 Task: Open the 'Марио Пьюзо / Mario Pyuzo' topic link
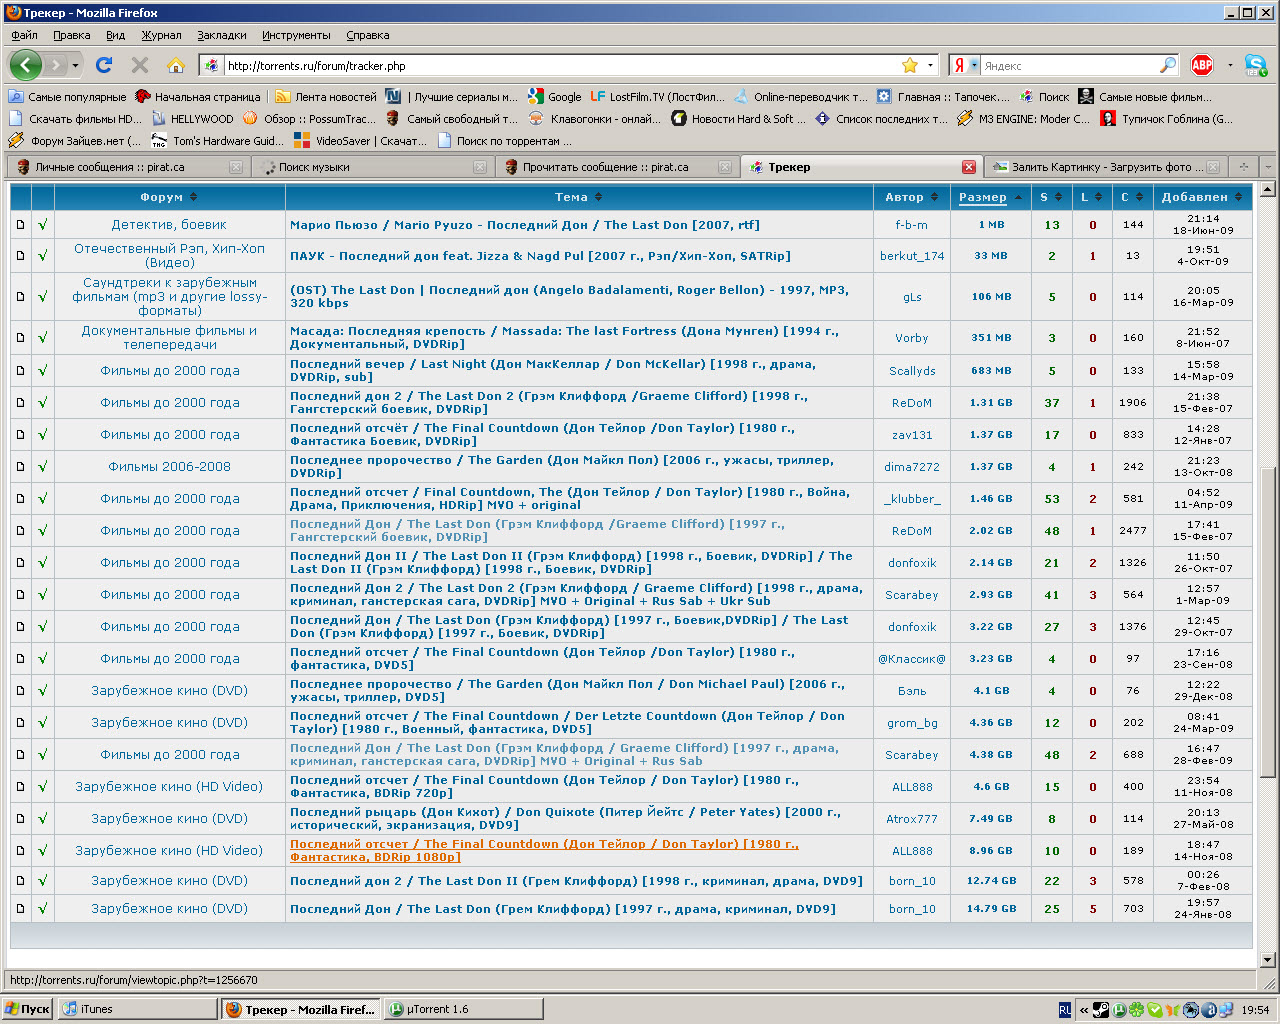524,225
